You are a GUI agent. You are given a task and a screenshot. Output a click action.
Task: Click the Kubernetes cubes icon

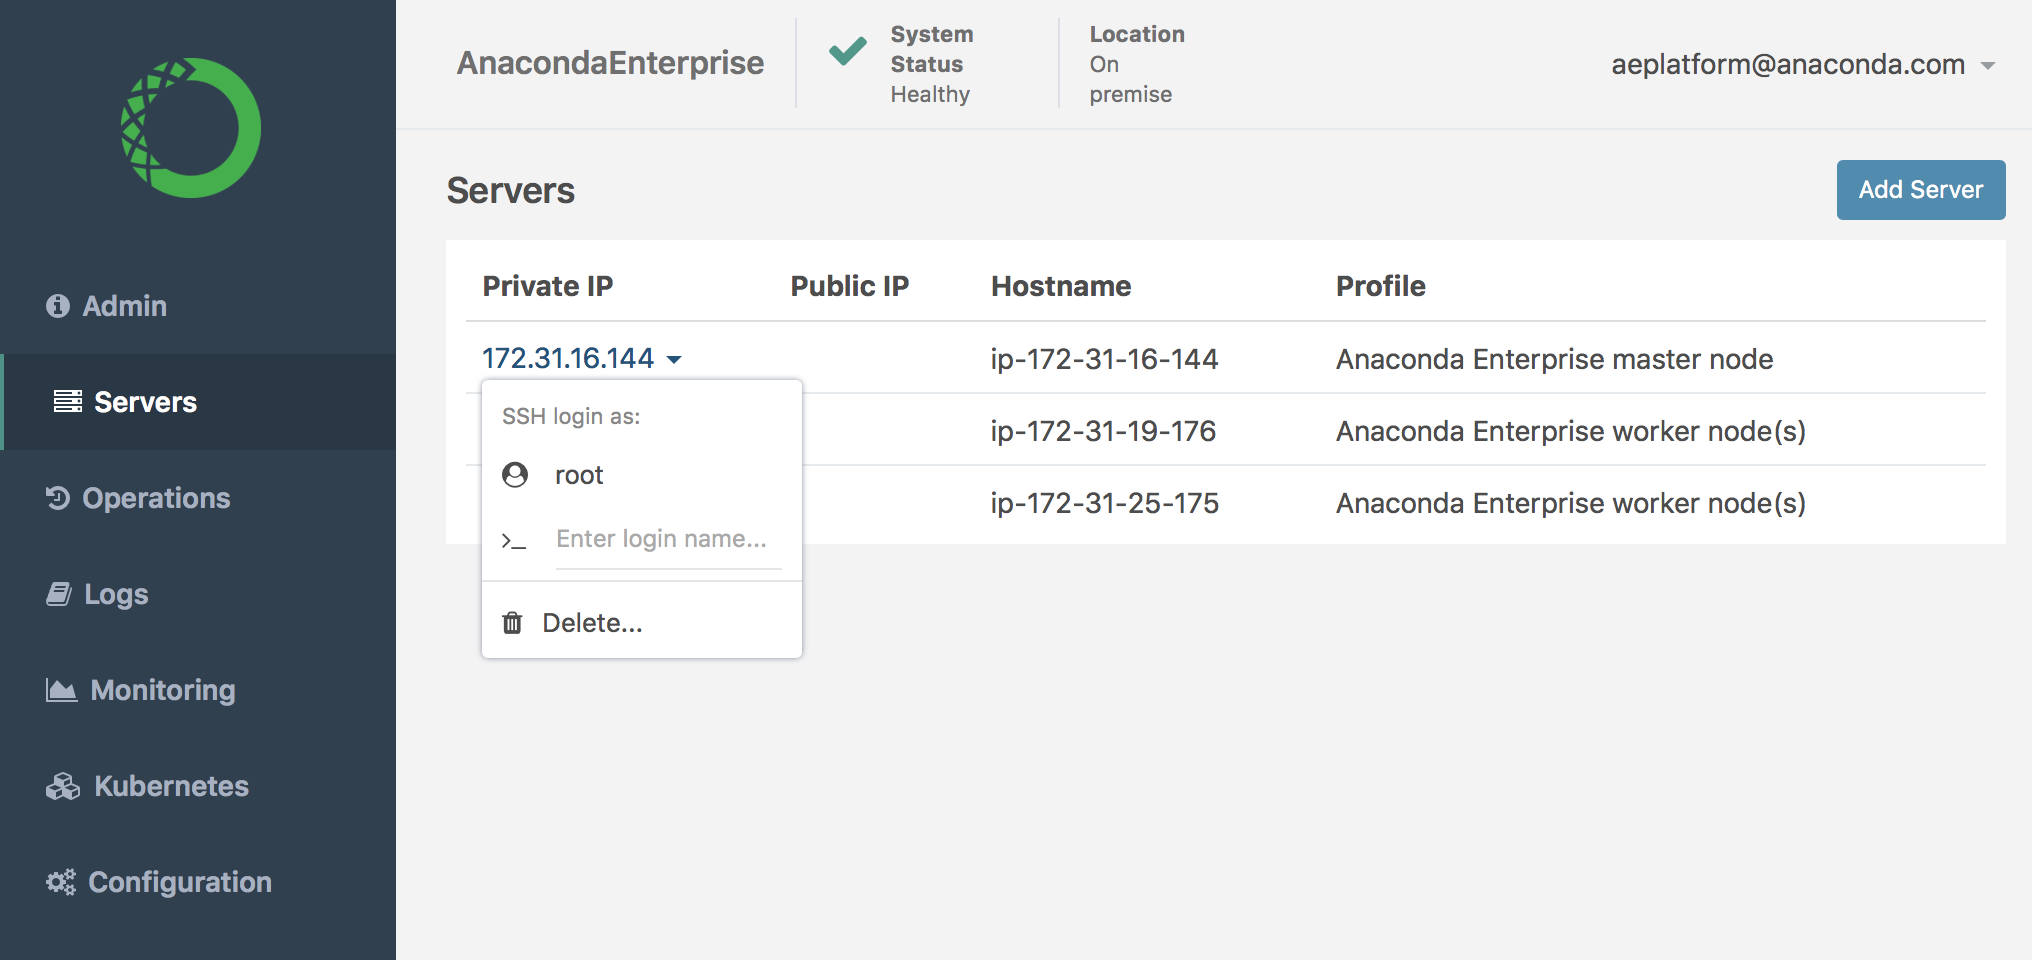tap(63, 787)
